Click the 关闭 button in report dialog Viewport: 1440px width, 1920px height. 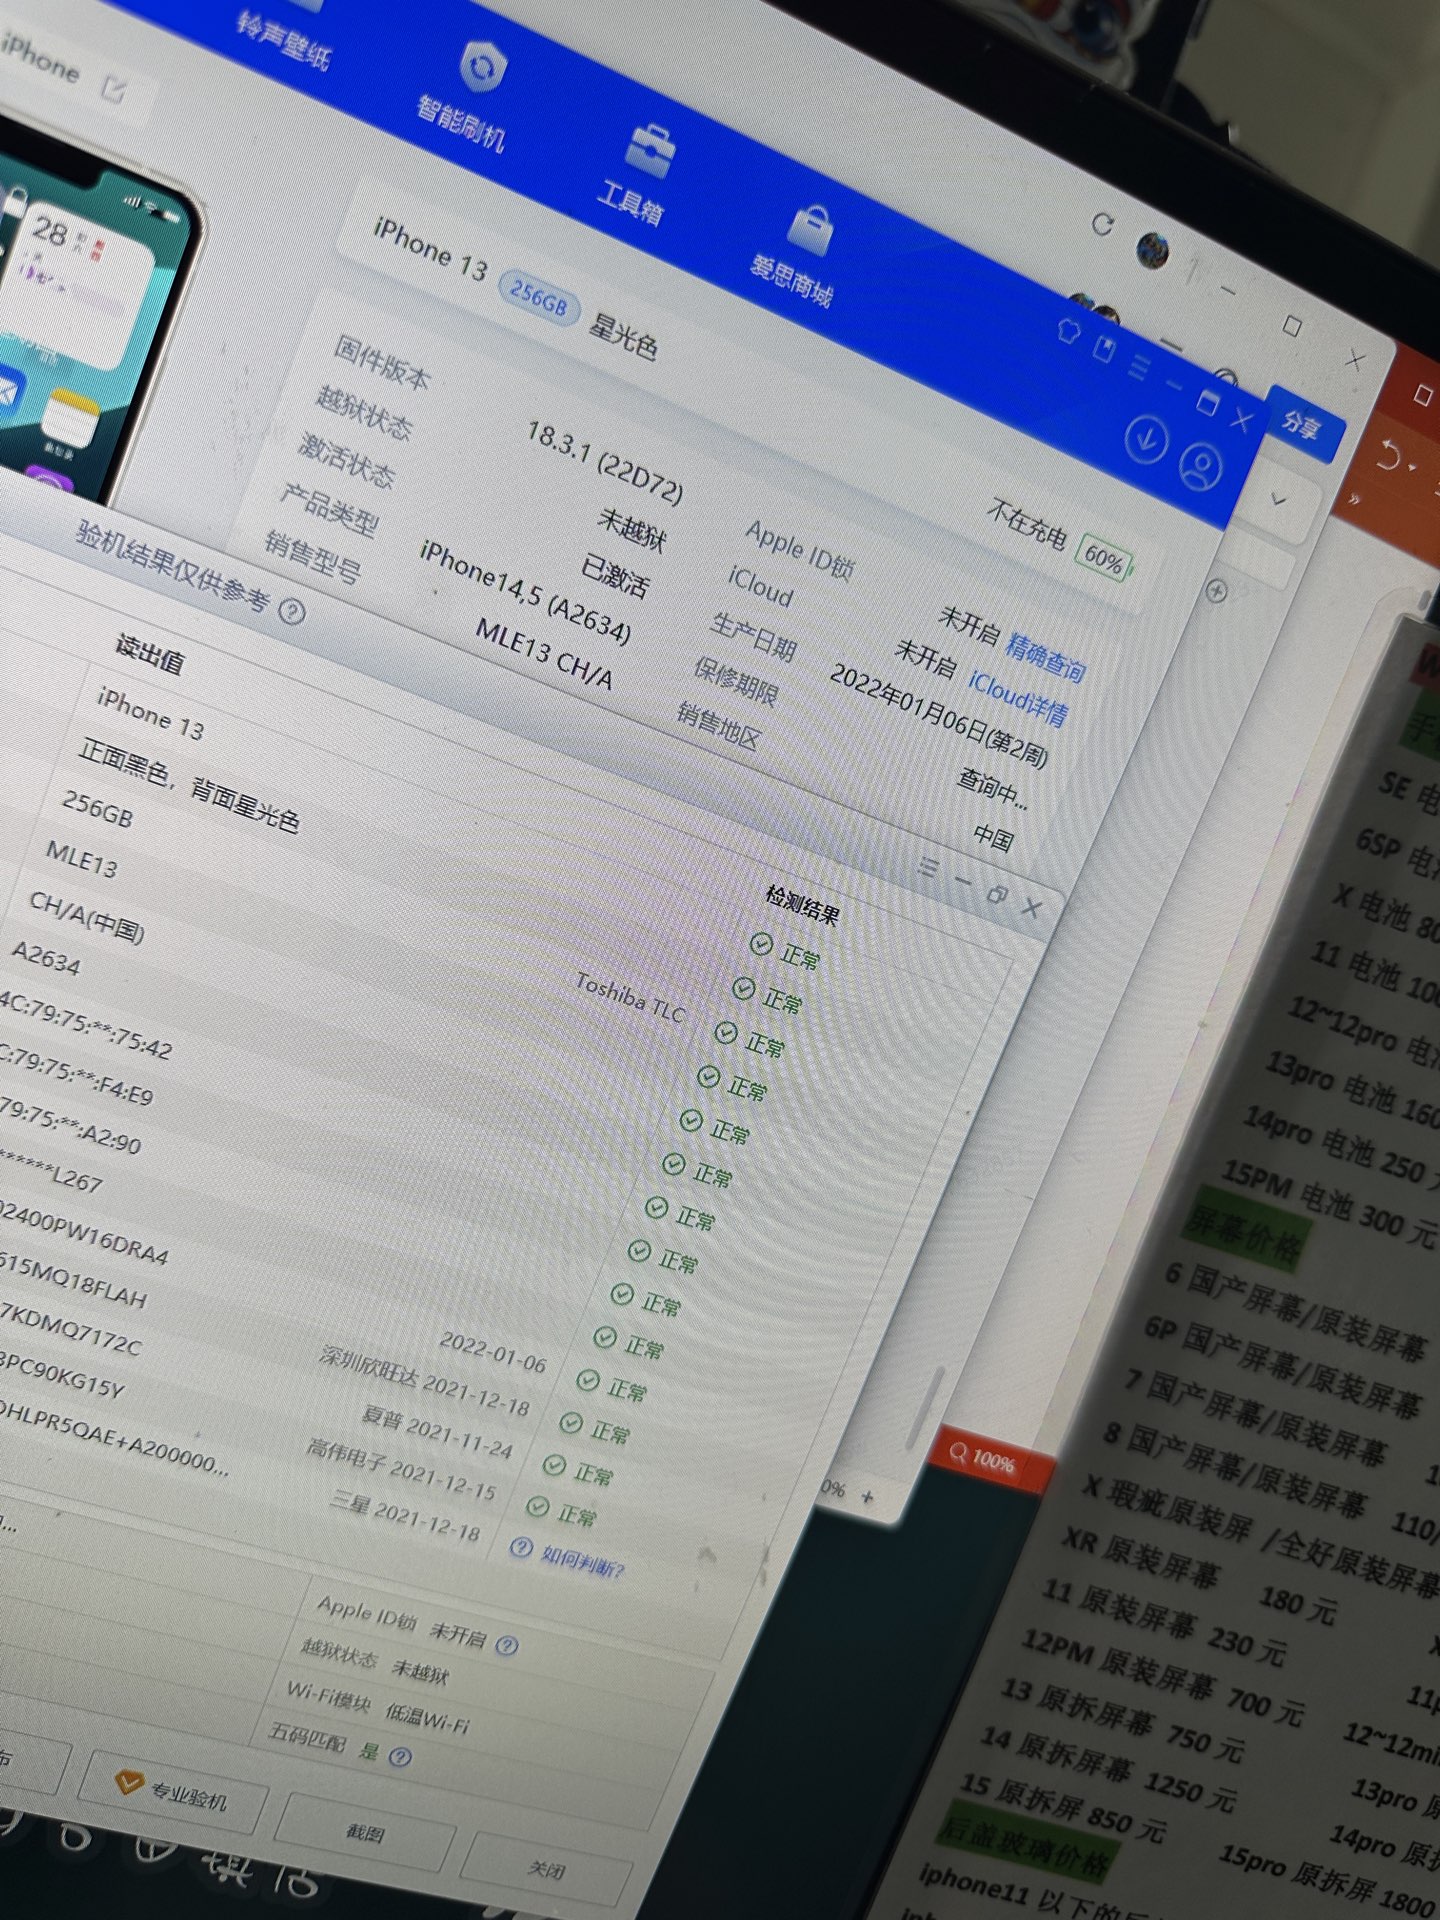[547, 1869]
